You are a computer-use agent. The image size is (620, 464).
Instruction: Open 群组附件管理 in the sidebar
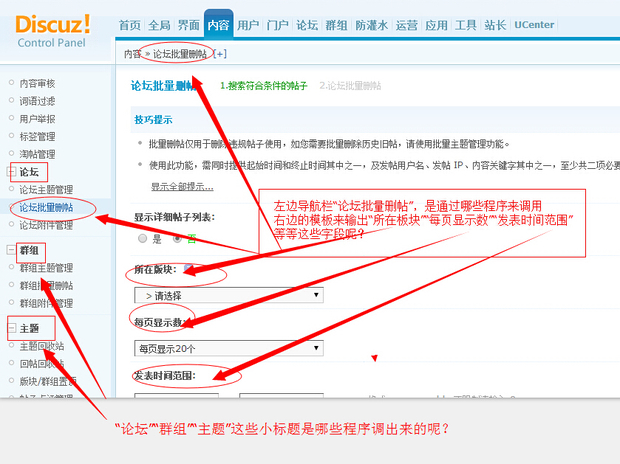(46, 303)
